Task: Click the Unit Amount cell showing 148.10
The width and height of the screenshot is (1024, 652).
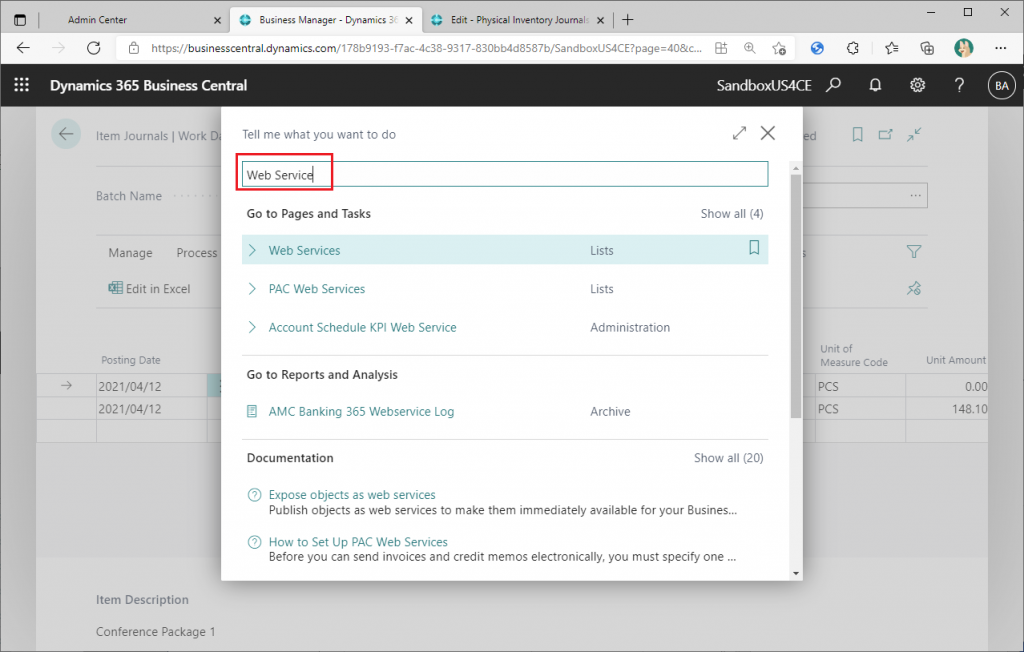Action: tap(947, 409)
